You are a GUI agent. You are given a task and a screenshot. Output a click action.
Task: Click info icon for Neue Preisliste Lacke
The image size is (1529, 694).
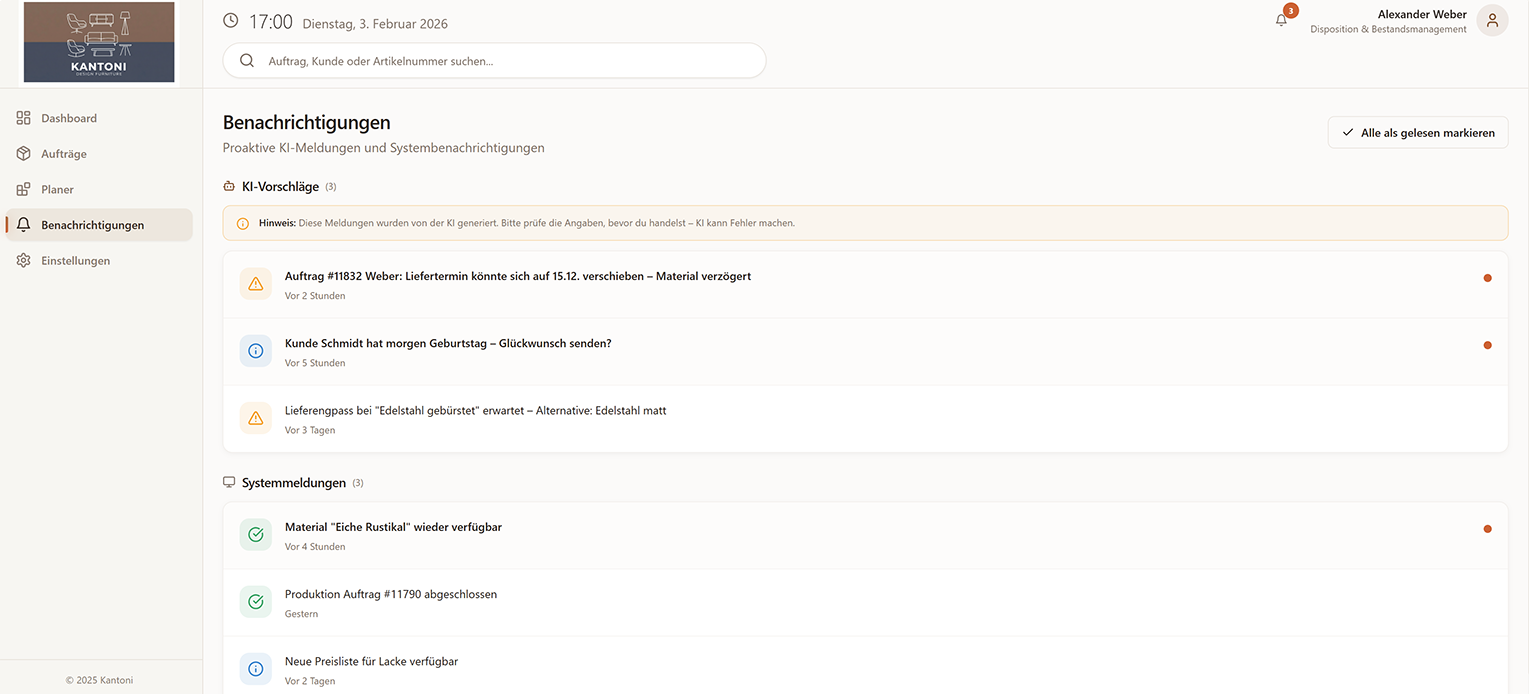[255, 669]
